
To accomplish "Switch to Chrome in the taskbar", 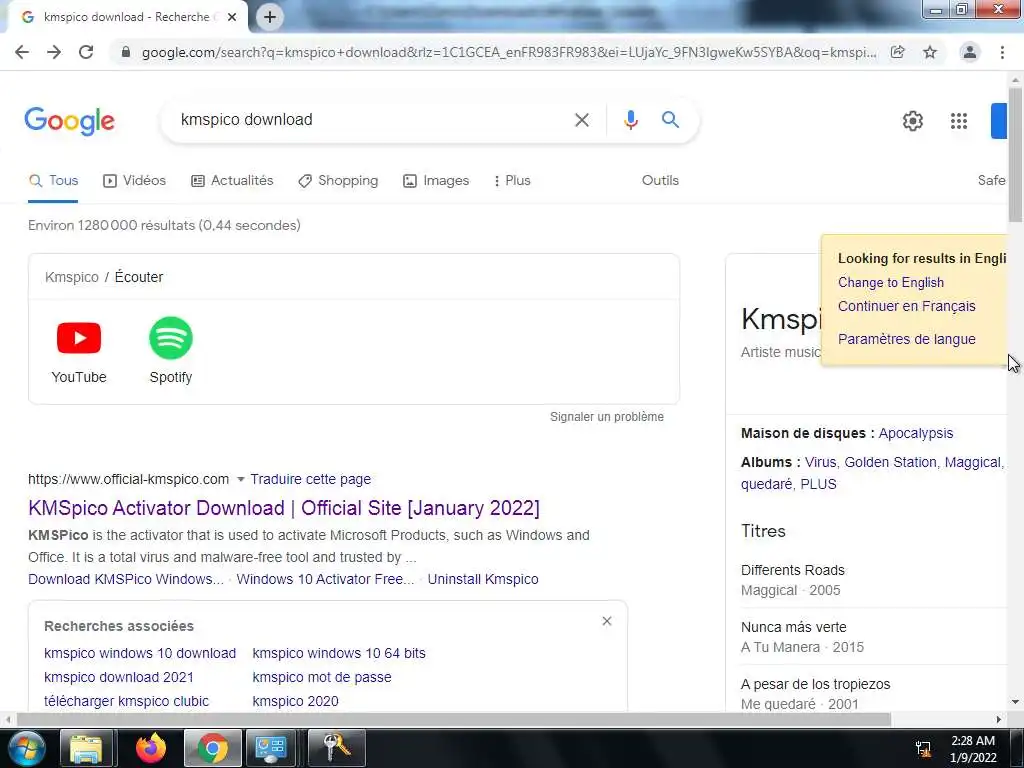I will click(x=212, y=748).
